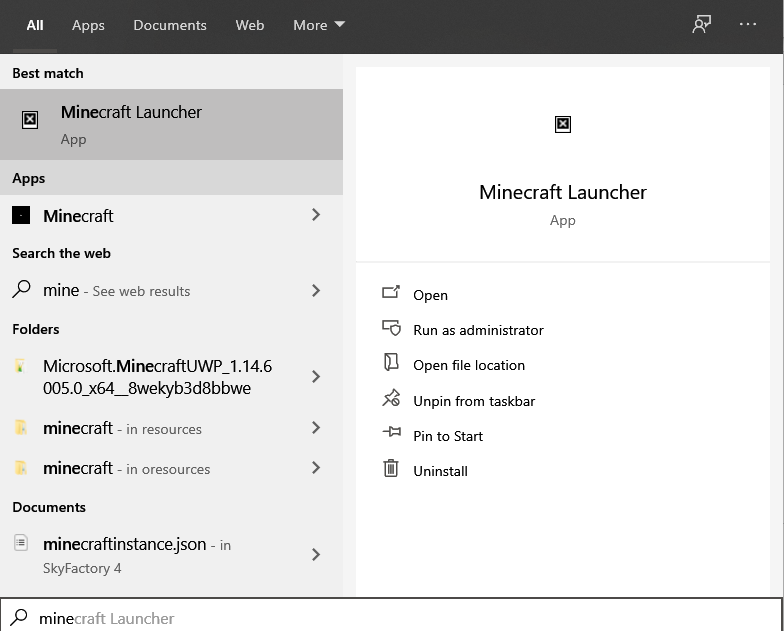Click the Pin to Start pin icon
The width and height of the screenshot is (784, 631).
point(392,432)
